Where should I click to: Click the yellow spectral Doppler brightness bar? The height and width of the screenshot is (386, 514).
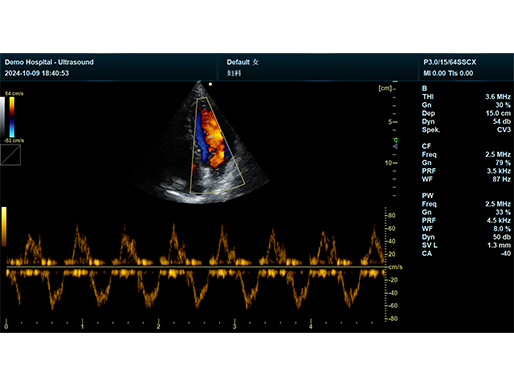[x=4, y=227]
